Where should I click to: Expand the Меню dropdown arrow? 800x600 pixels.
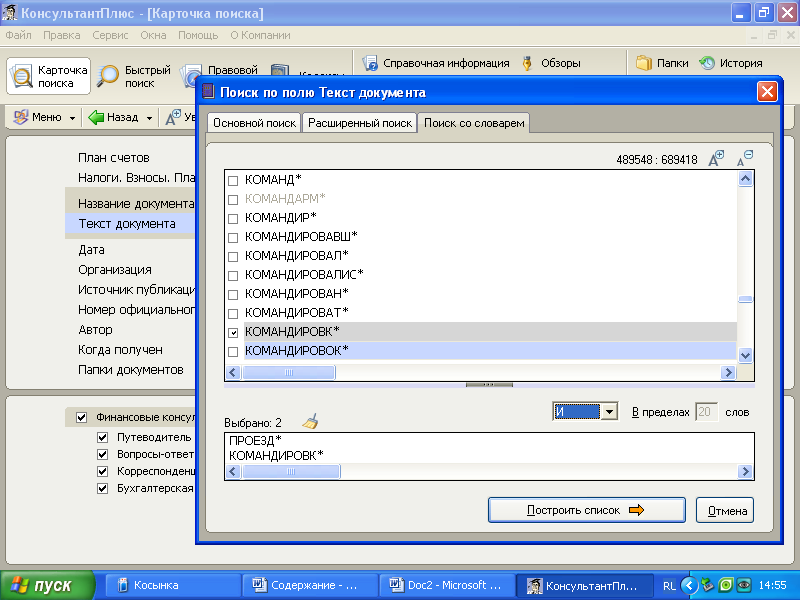point(72,118)
